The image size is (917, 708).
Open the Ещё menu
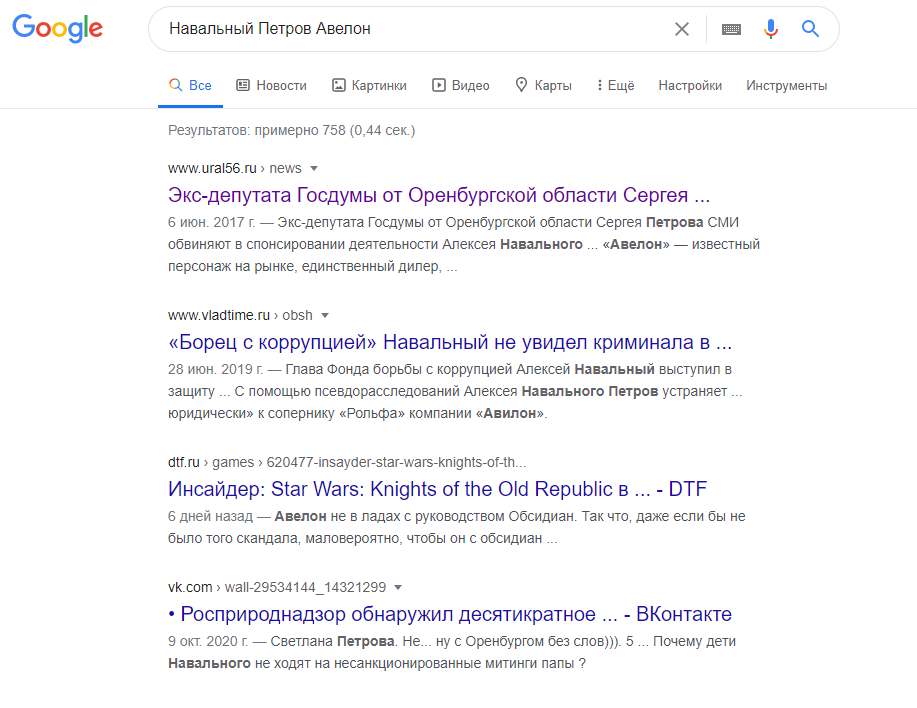pyautogui.click(x=614, y=85)
